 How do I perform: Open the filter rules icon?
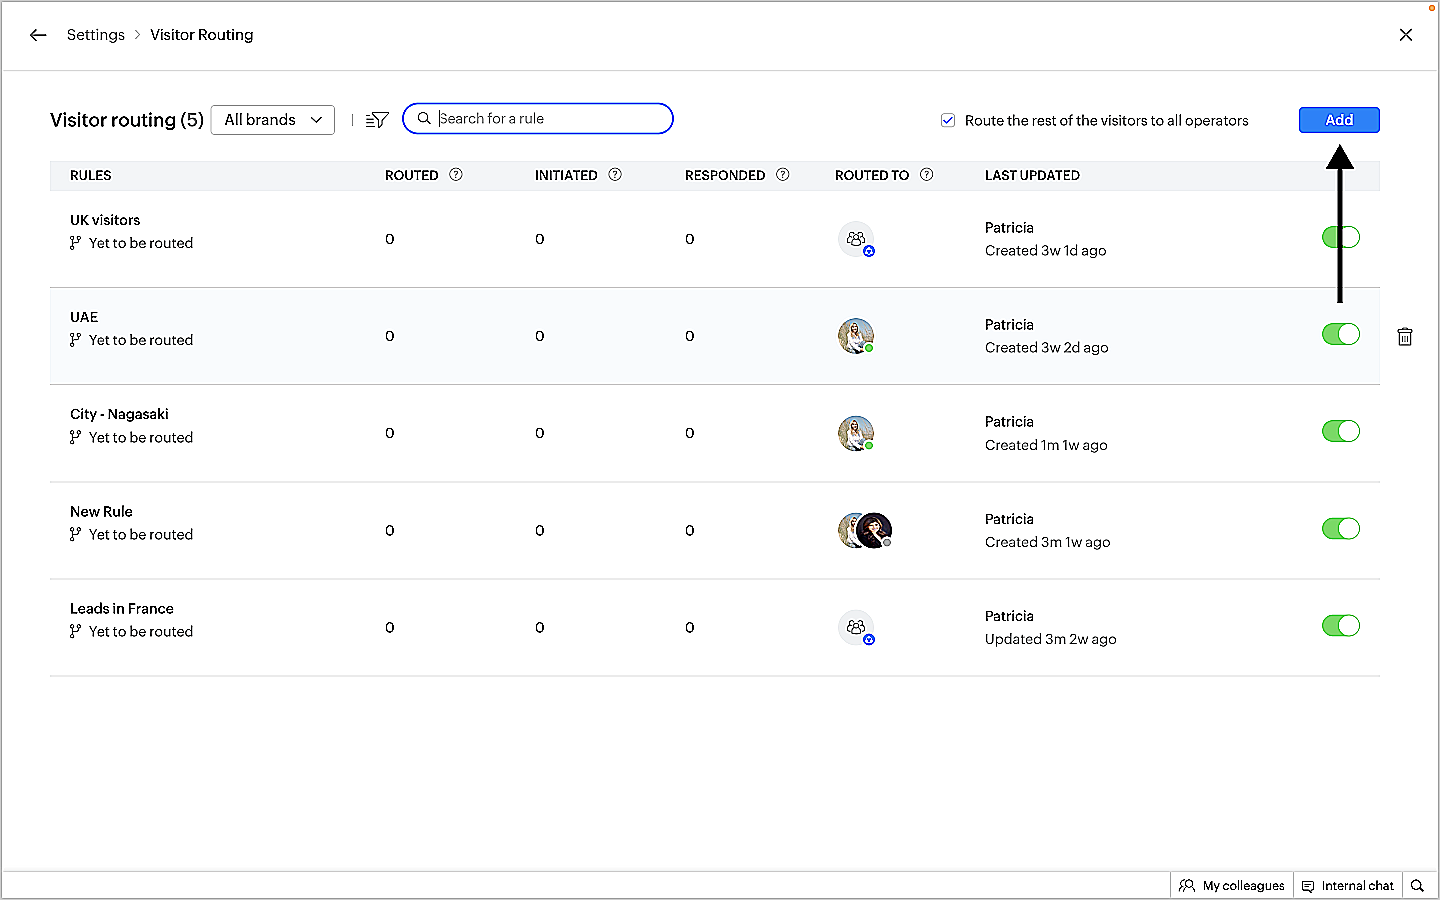click(x=377, y=120)
